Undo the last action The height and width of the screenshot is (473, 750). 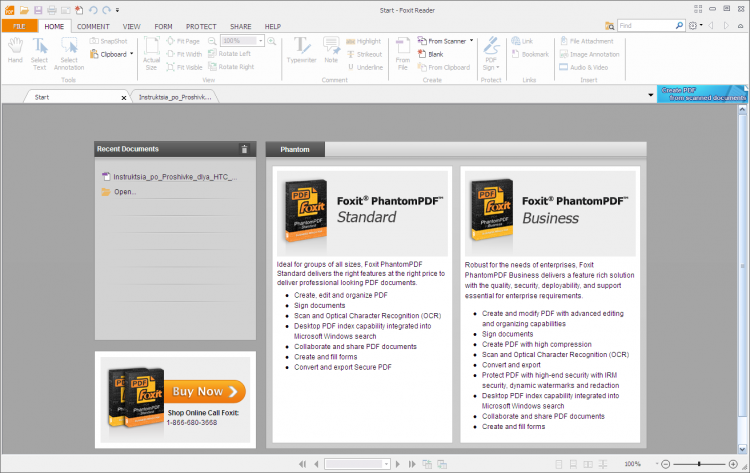(x=93, y=10)
